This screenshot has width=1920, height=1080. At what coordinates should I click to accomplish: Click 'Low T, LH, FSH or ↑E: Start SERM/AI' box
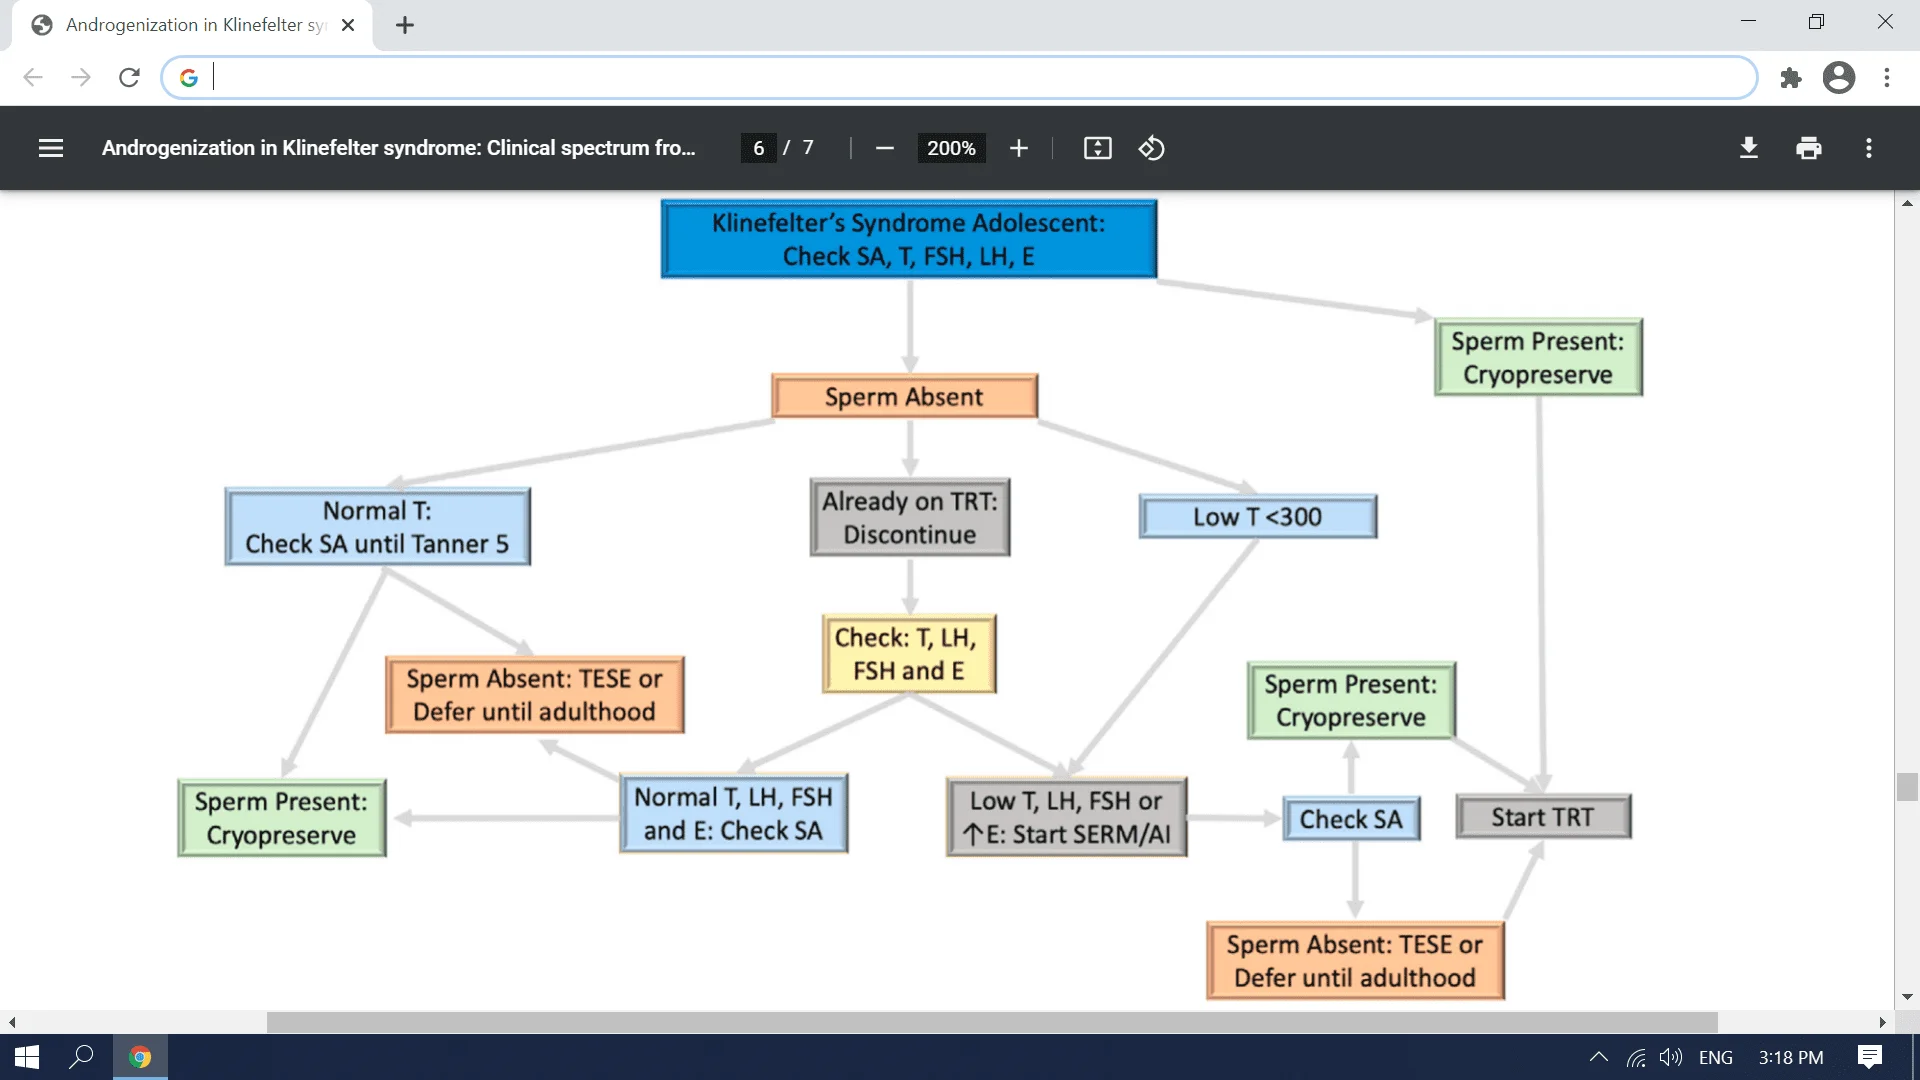pos(1067,817)
